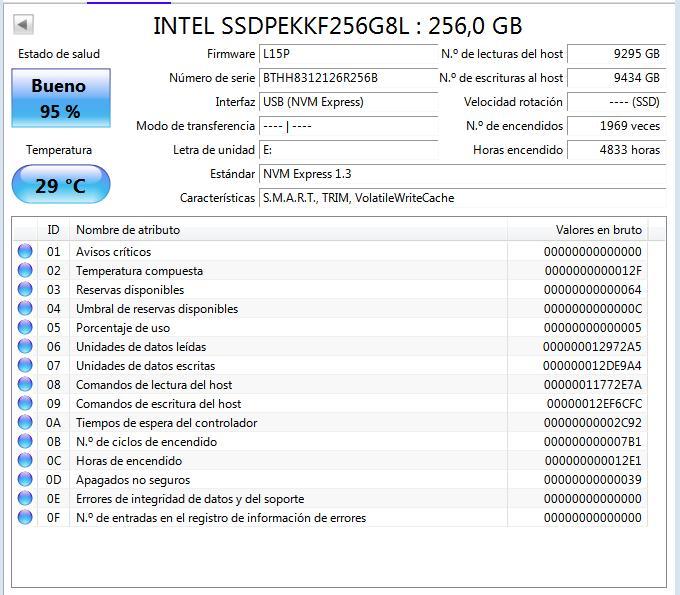Click the Interfaz field USB (NVM Express)

click(x=348, y=102)
